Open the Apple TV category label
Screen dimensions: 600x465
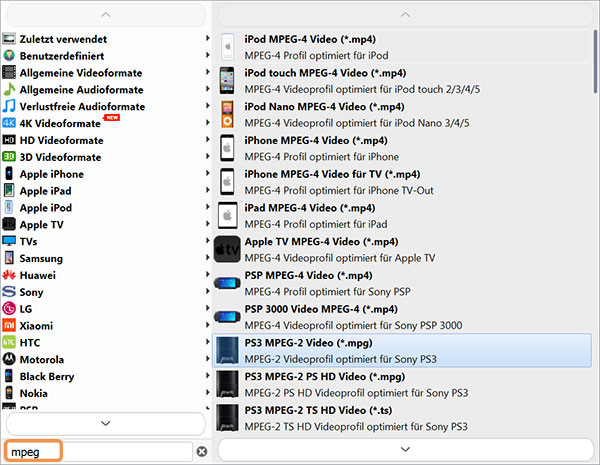click(42, 225)
